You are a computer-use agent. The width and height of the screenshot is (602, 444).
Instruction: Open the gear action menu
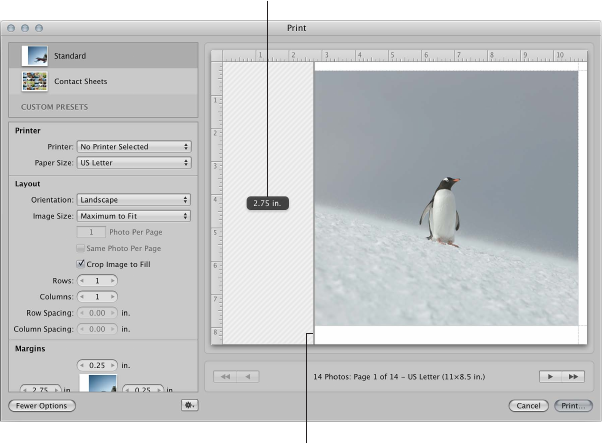click(189, 405)
